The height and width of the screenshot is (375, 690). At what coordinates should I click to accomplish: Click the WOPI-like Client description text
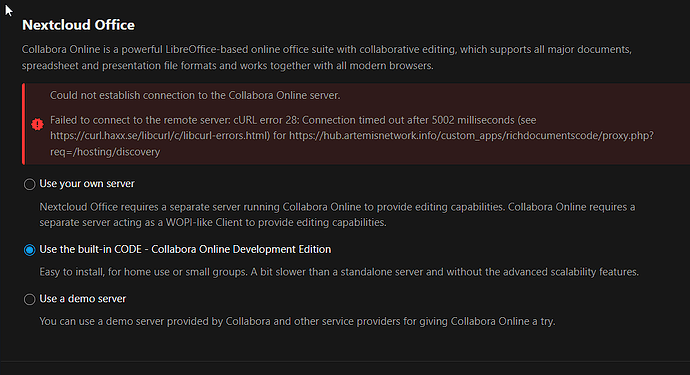pyautogui.click(x=337, y=214)
